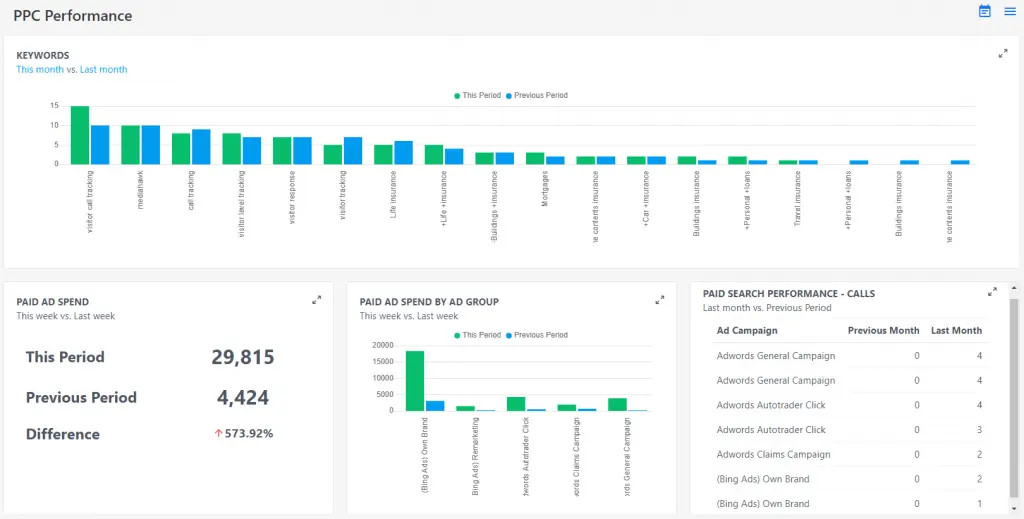Click the PPC Performance page title
Screen dimensions: 1024x519
(72, 16)
